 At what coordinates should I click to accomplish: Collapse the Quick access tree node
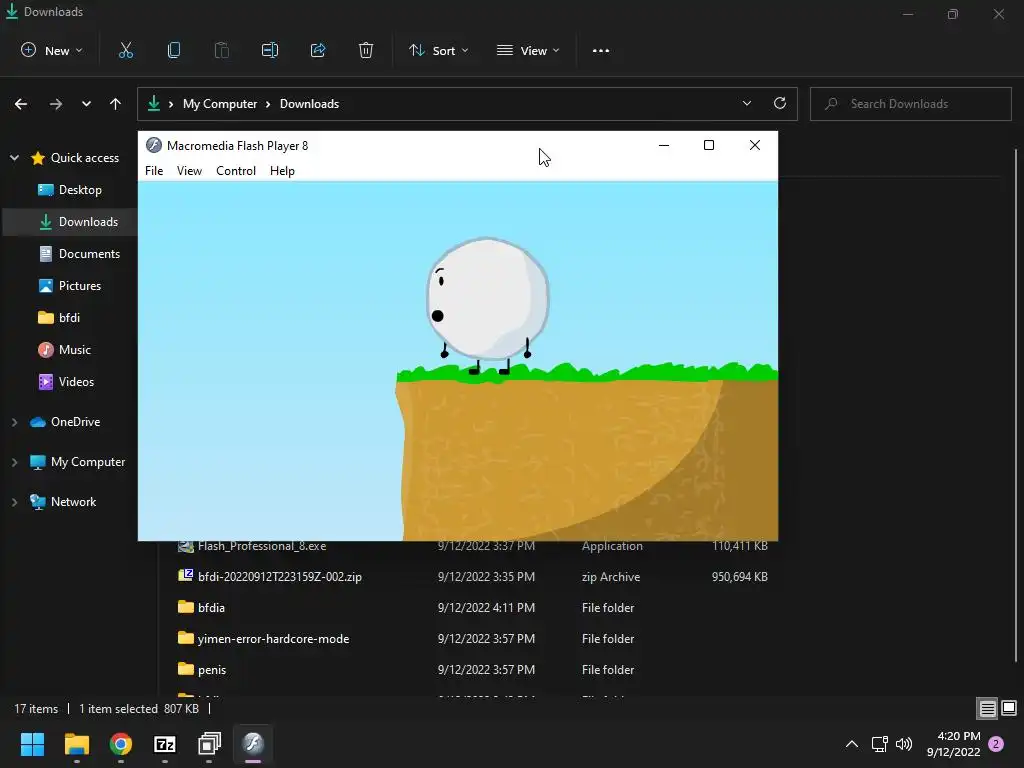[14, 157]
